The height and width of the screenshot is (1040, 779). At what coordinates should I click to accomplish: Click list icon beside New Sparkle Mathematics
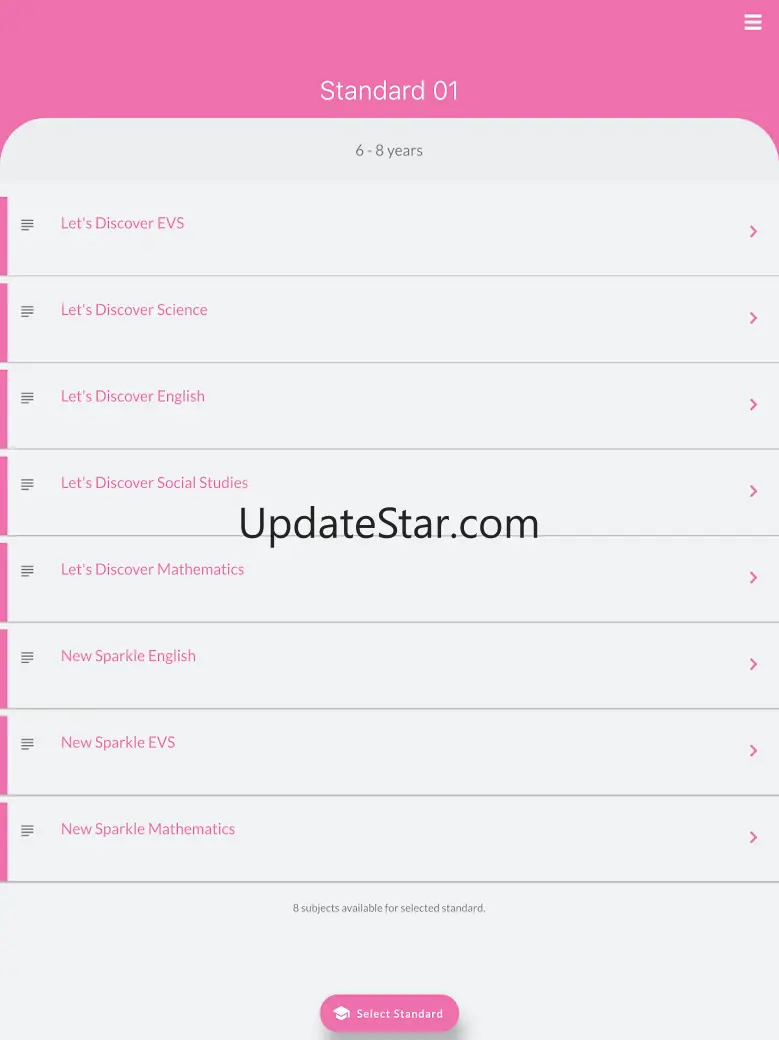click(27, 830)
